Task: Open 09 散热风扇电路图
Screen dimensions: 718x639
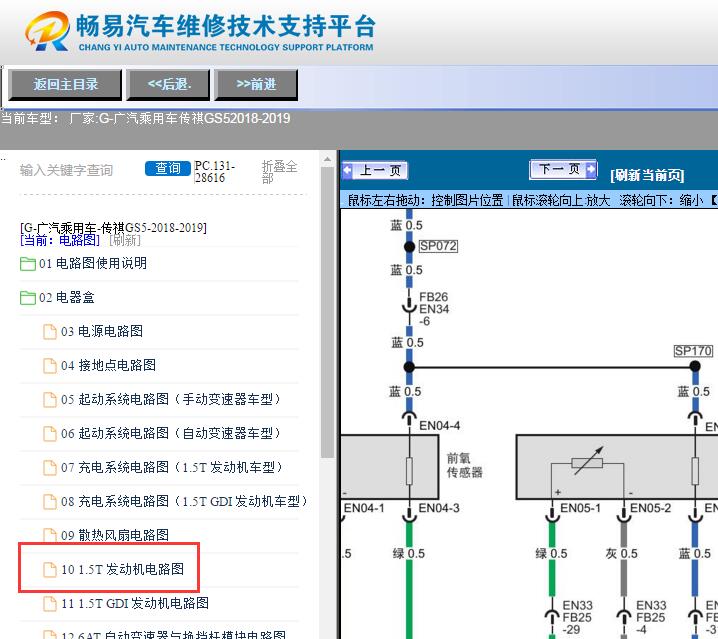Action: pyautogui.click(x=115, y=535)
